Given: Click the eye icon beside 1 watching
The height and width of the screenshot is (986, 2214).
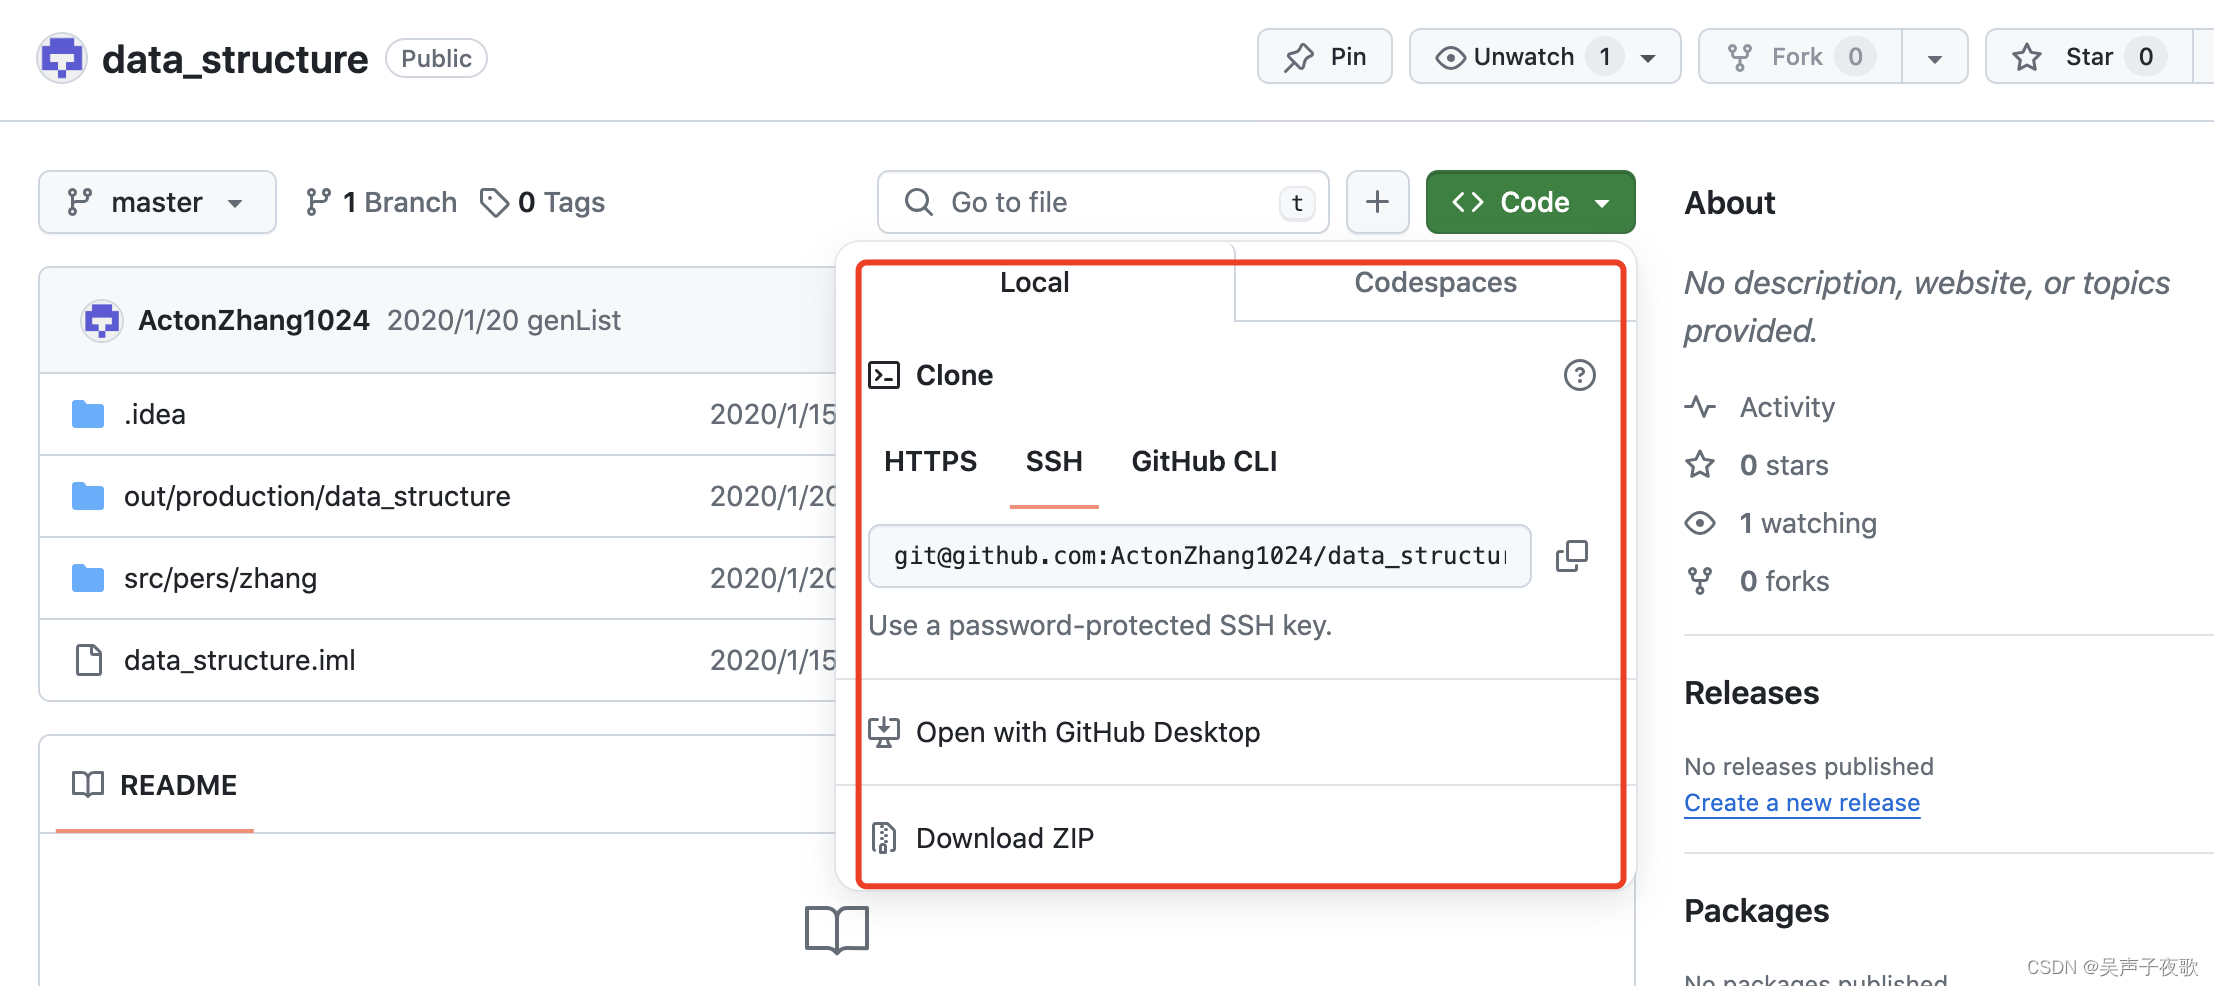Looking at the screenshot, I should pyautogui.click(x=1700, y=523).
